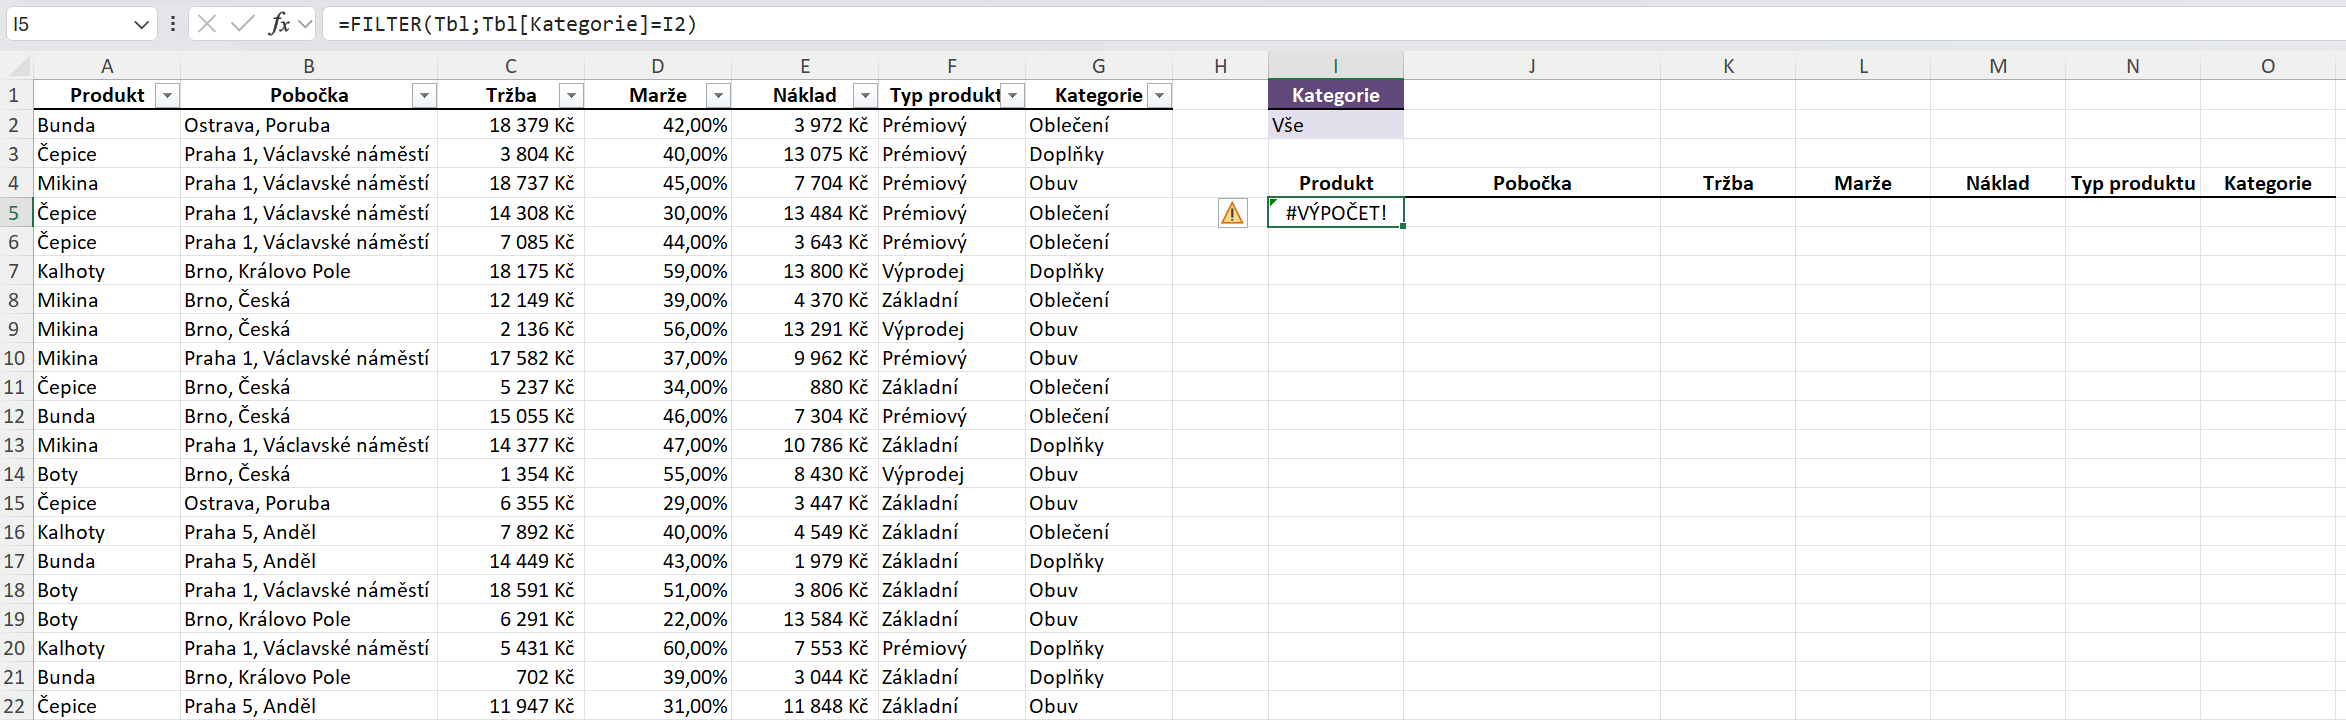Click the formula bar options dots
Screen dimensions: 2346x720
point(173,23)
